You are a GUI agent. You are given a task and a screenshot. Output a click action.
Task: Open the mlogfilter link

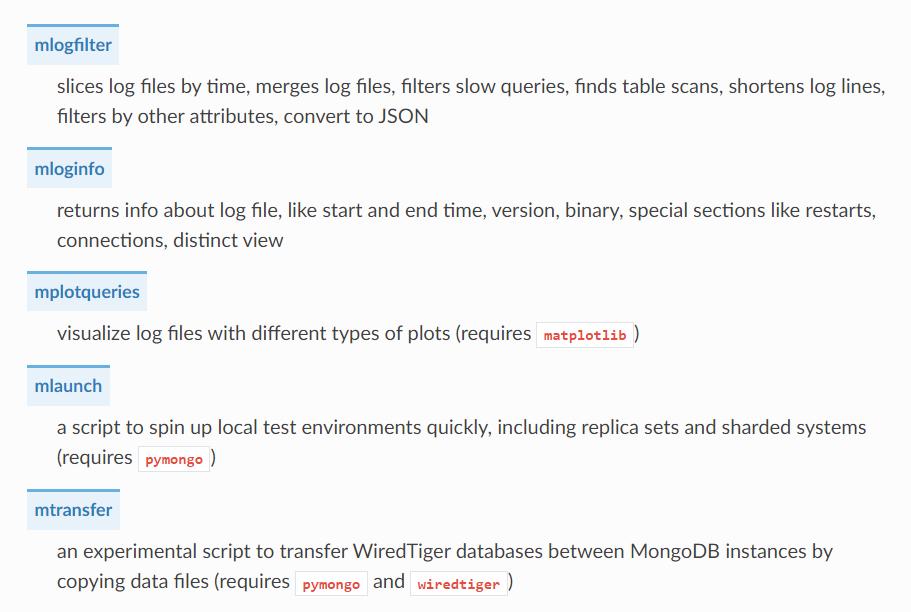pyautogui.click(x=73, y=45)
